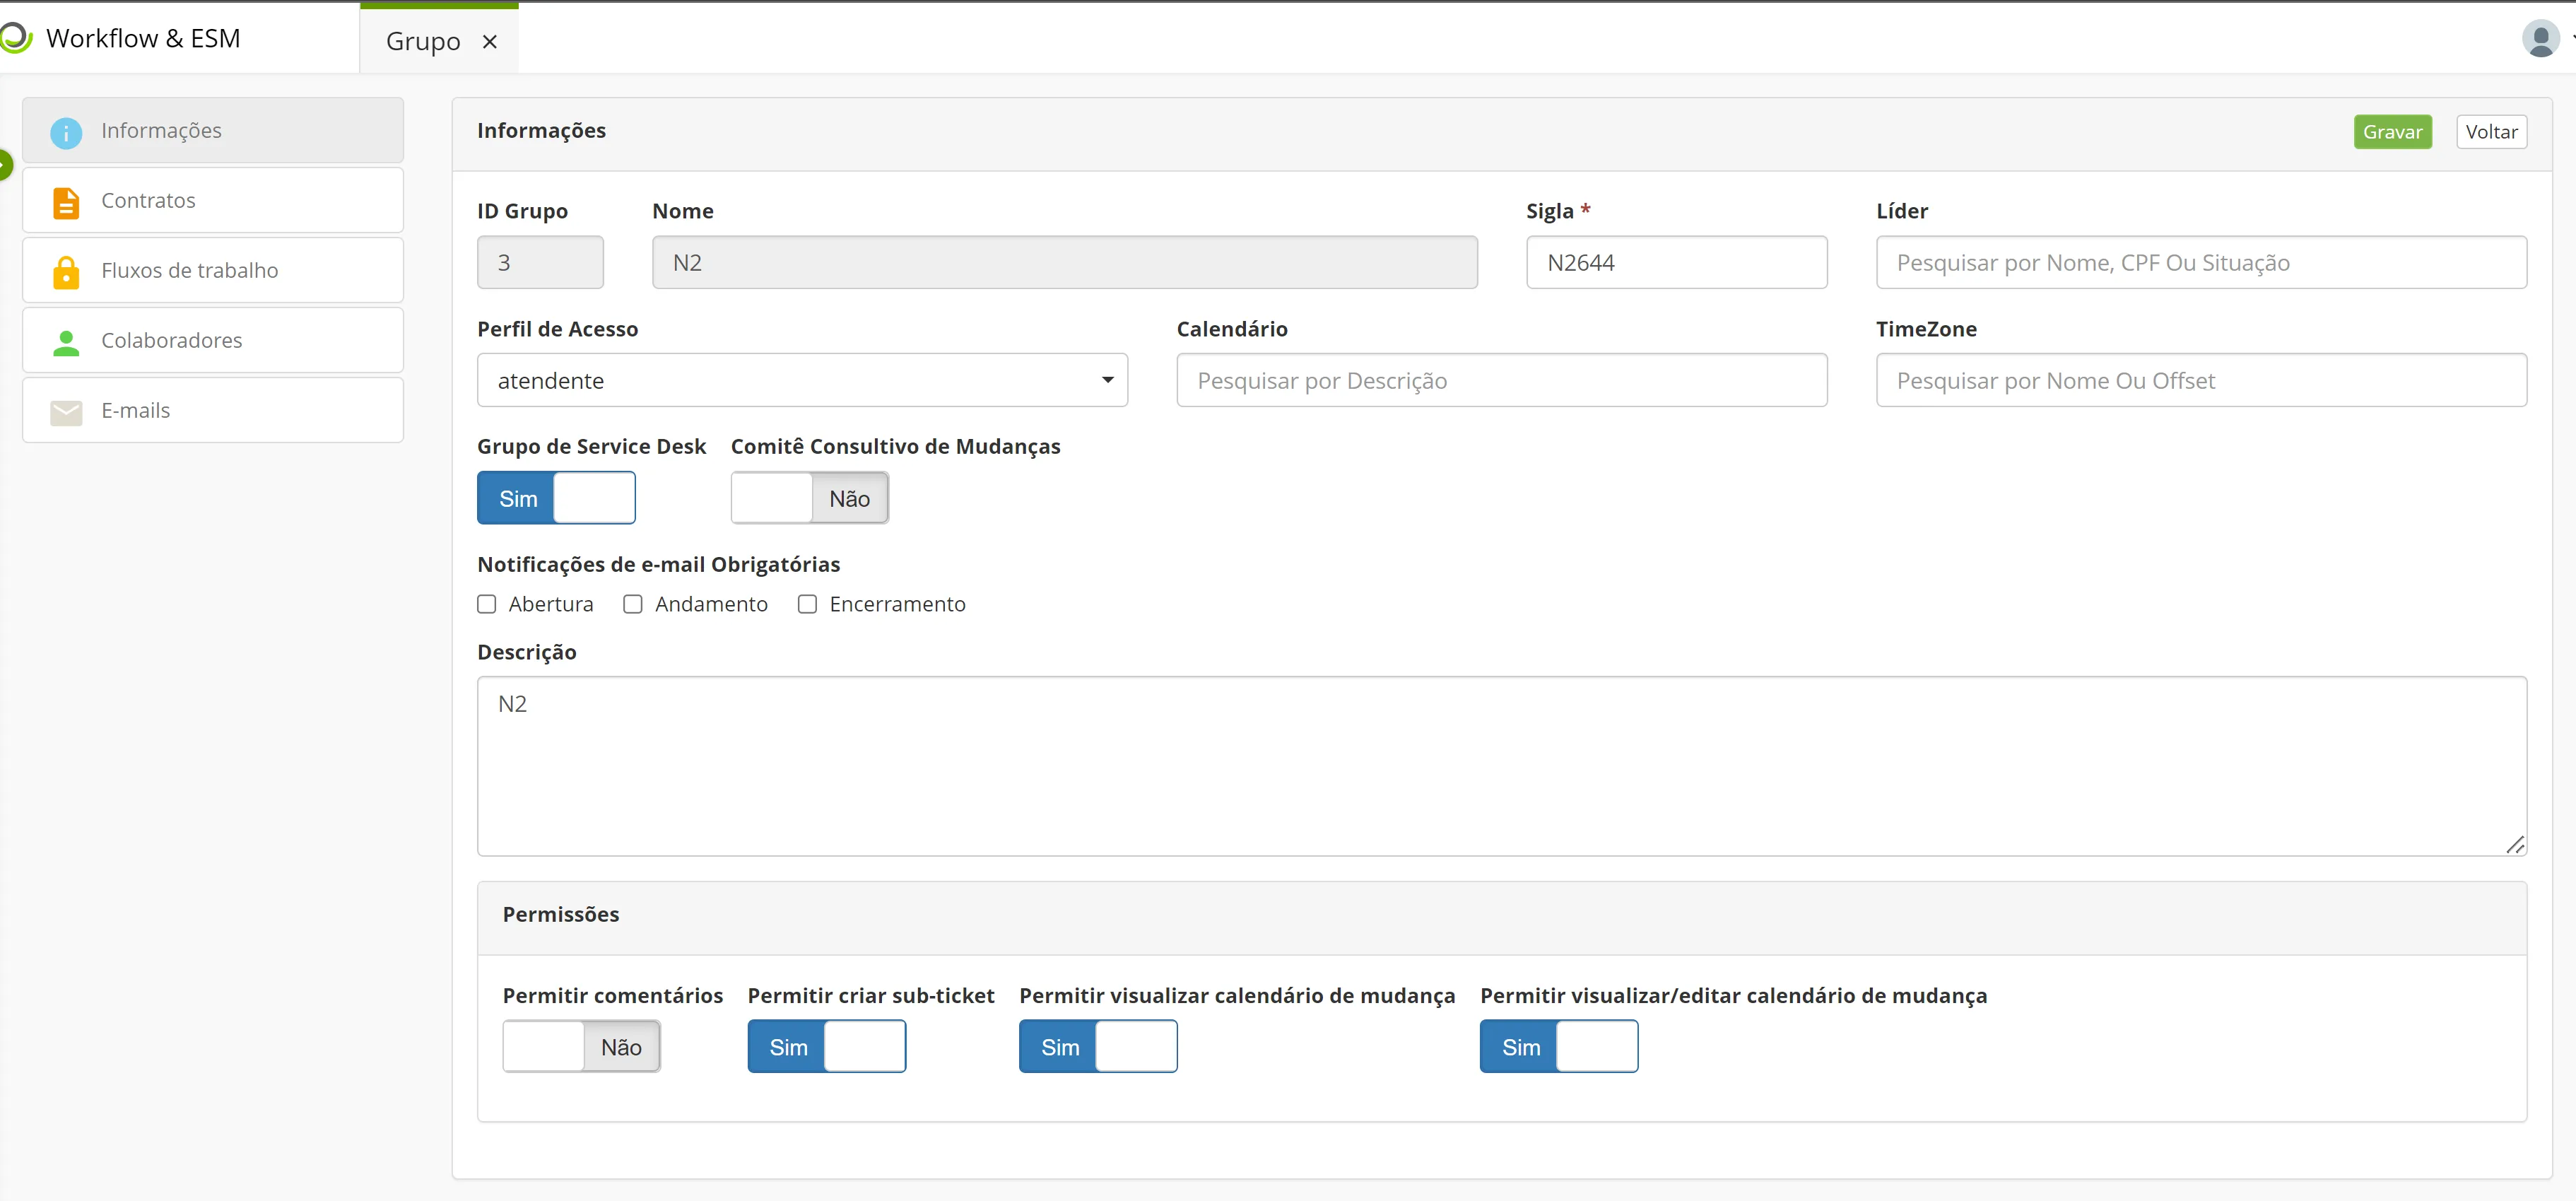The image size is (2576, 1201).
Task: Close the Grupo tab
Action: 490,42
